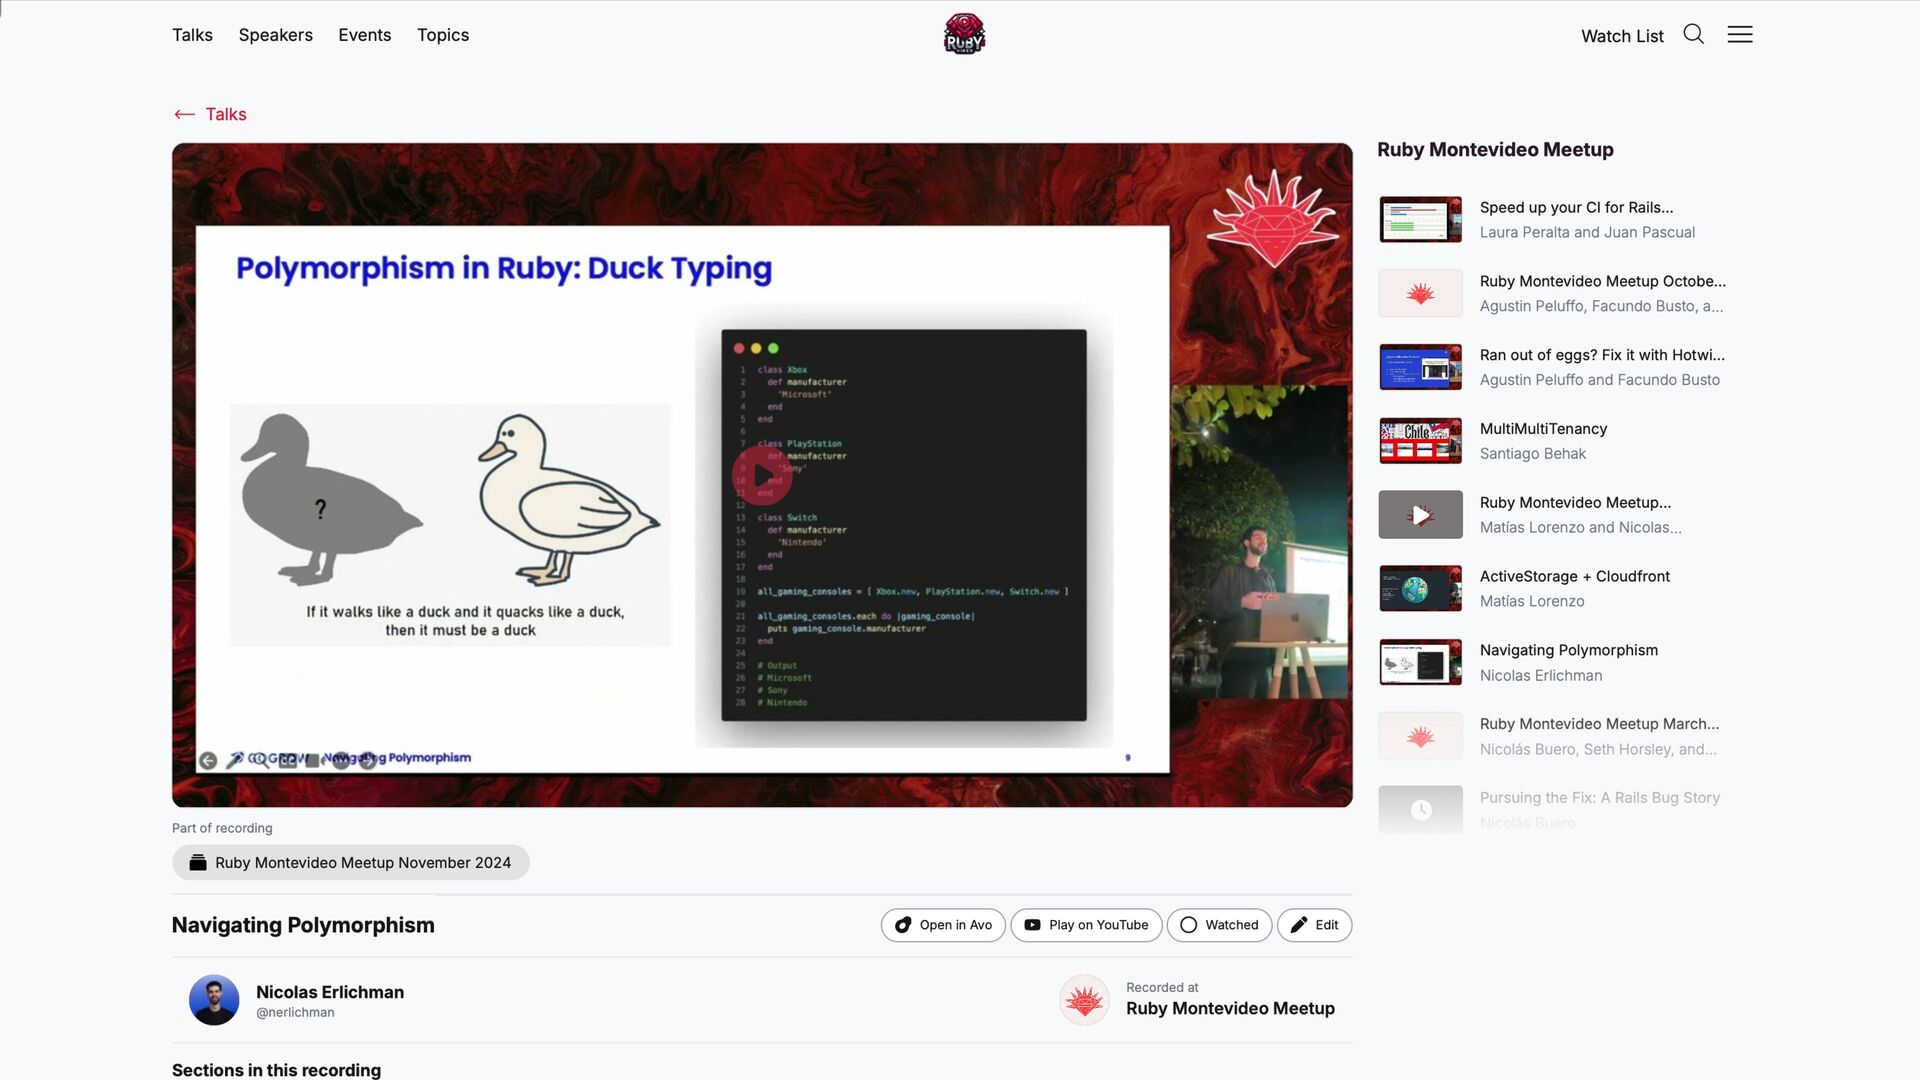Open the Ran out of eggs talk thumbnail

point(1420,367)
